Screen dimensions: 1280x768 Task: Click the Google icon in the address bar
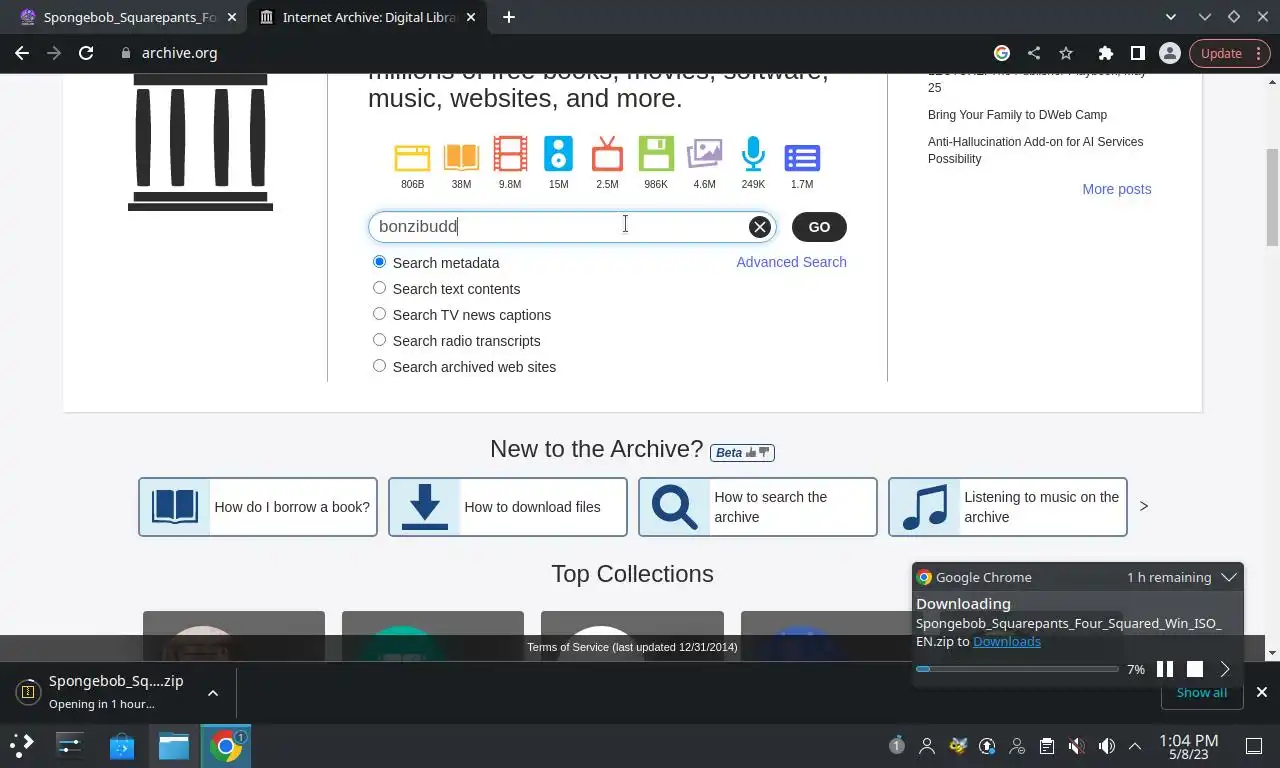coord(1002,53)
